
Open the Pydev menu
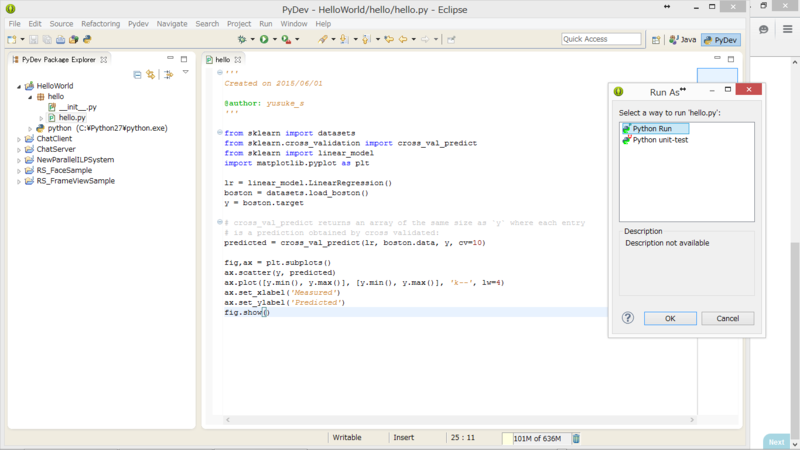tap(138, 23)
